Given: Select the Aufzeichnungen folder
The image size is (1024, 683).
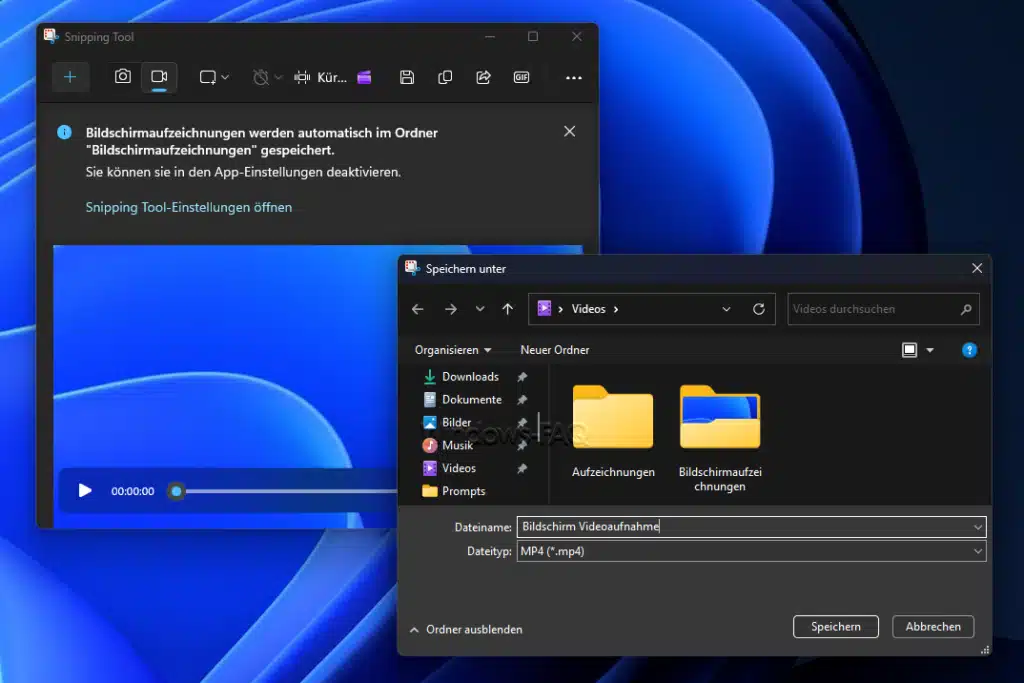Looking at the screenshot, I should (613, 432).
